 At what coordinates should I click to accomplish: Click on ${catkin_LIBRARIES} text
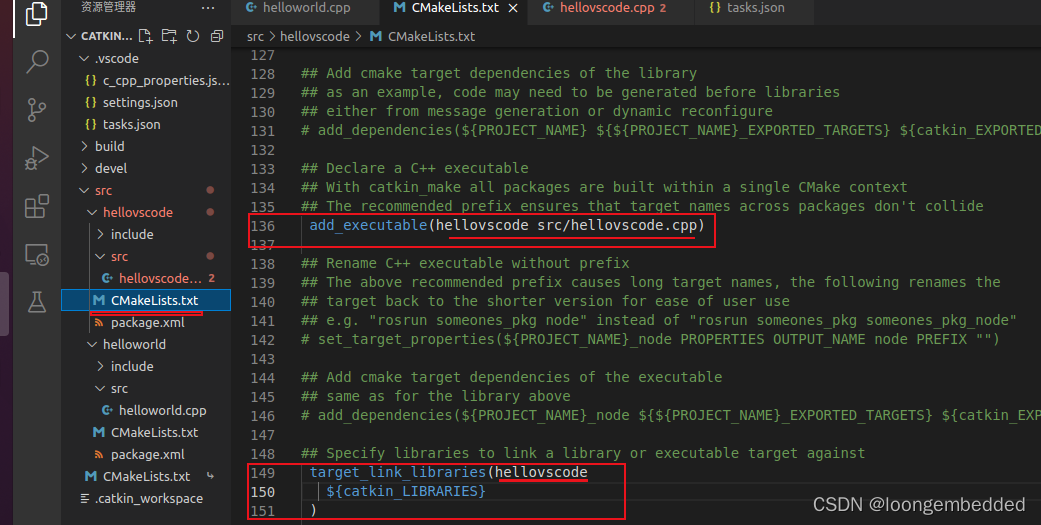pos(406,491)
